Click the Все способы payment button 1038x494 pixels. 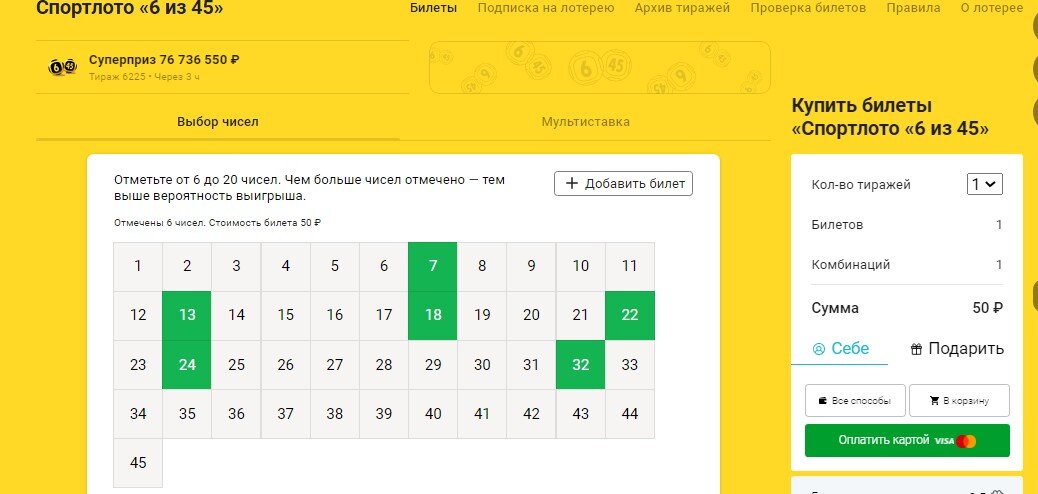(x=855, y=401)
